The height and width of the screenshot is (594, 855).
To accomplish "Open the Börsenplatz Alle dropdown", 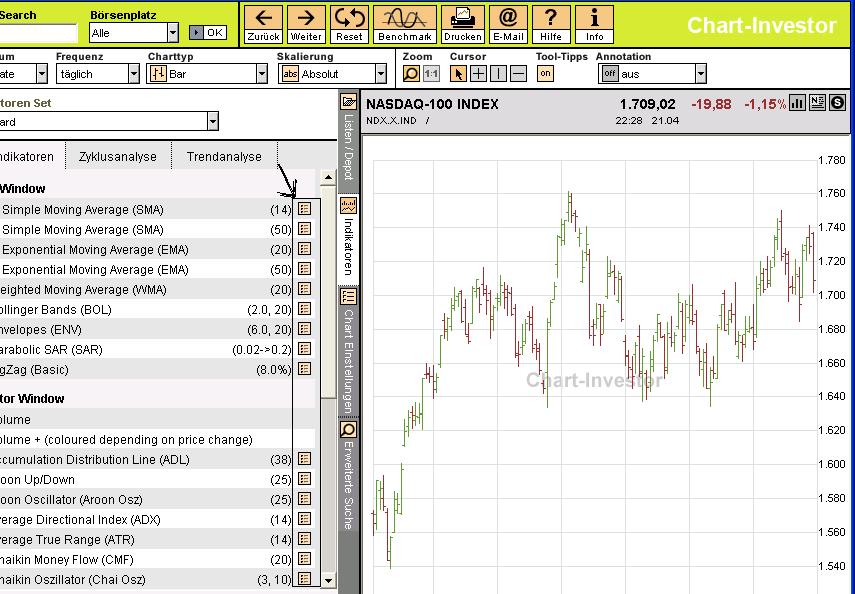I will (134, 33).
